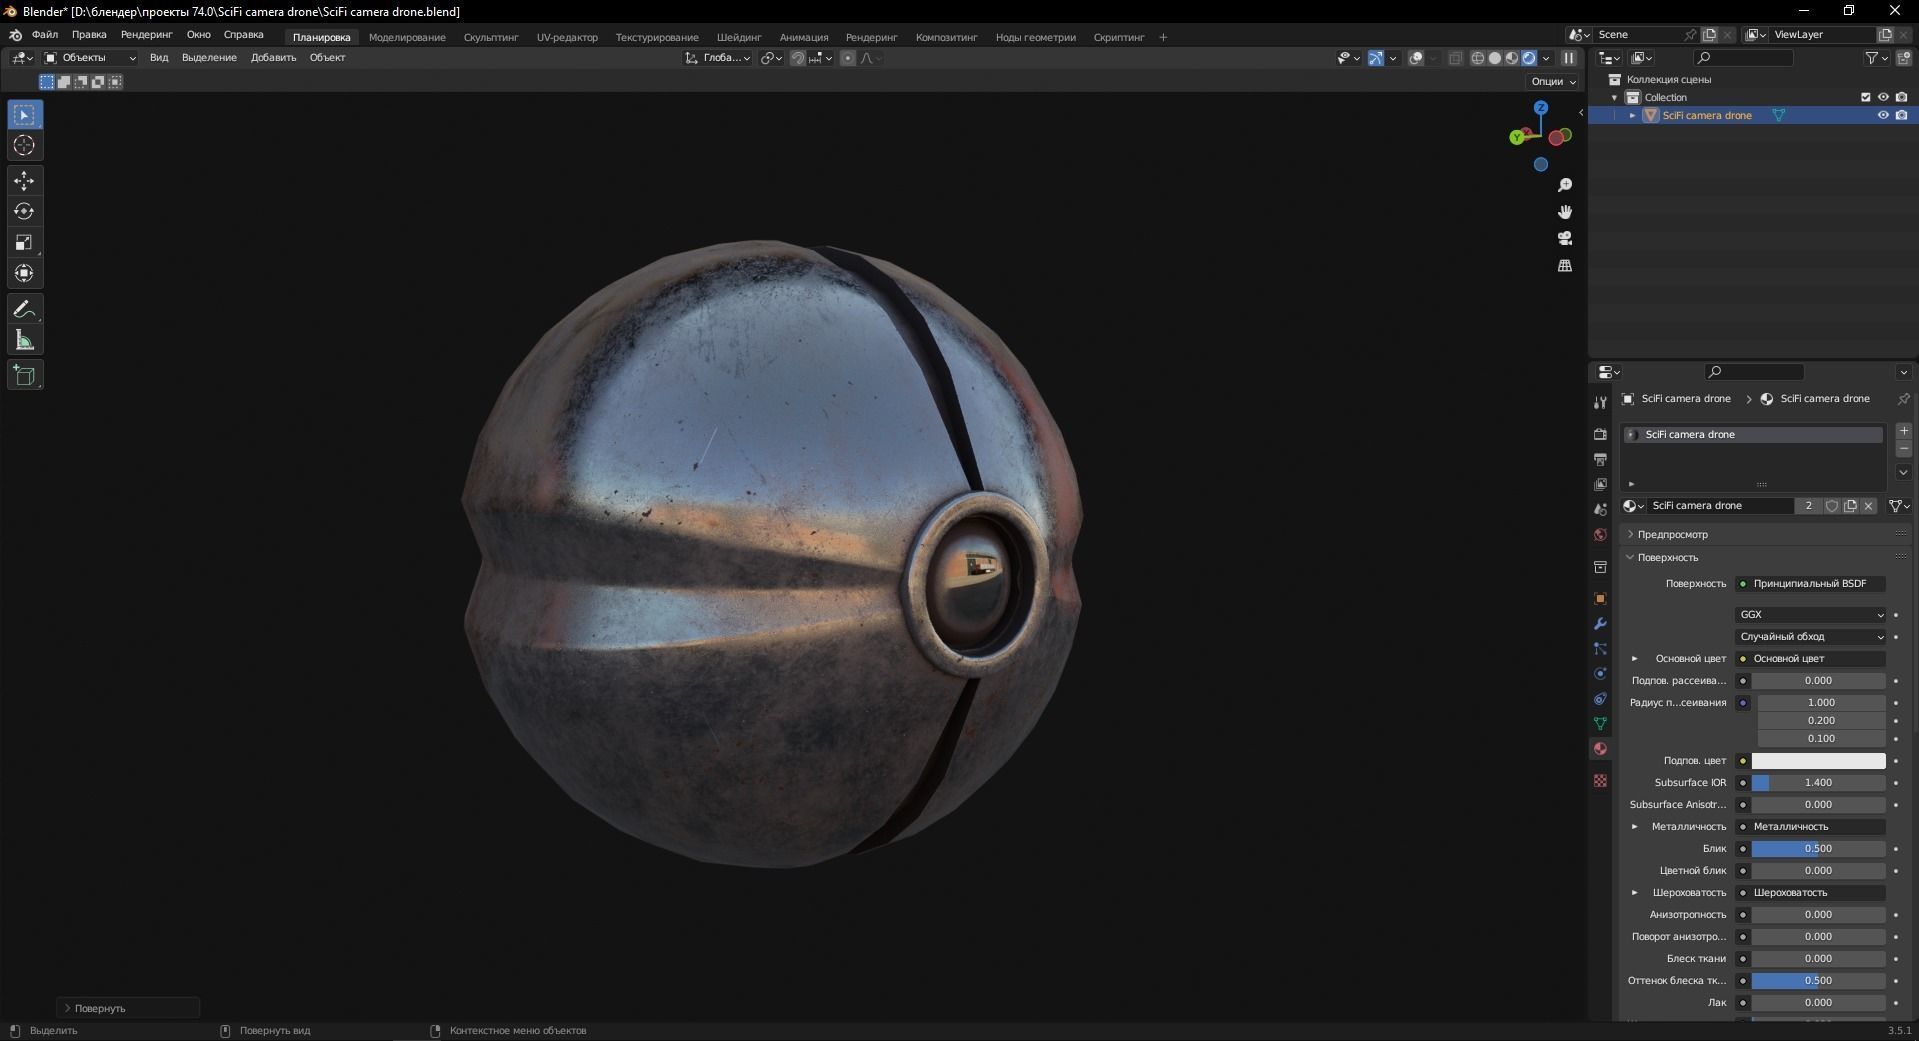Image resolution: width=1919 pixels, height=1041 pixels.
Task: Open the Object Constraints tab
Action: click(x=1600, y=698)
